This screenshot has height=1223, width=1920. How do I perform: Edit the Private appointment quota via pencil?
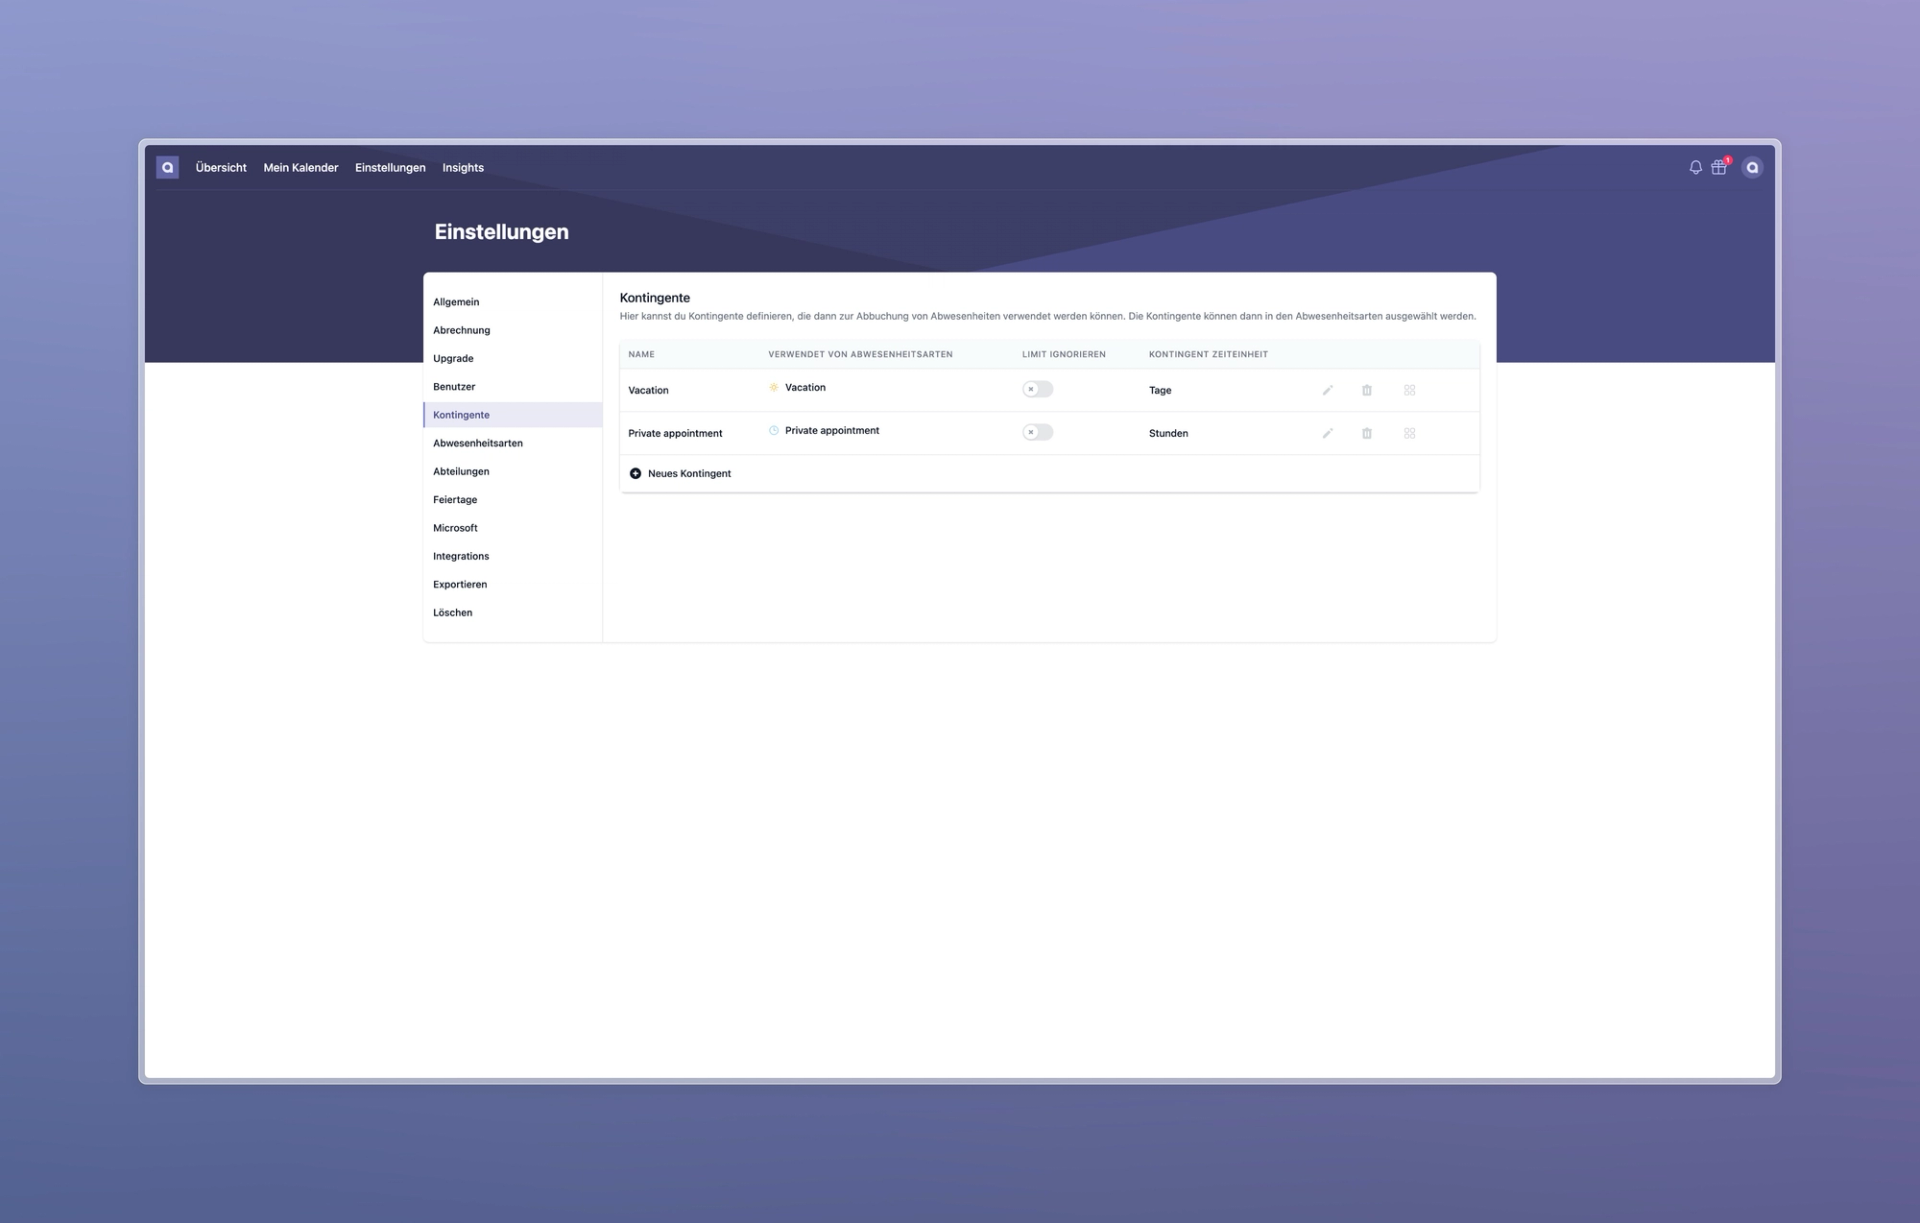click(x=1327, y=433)
